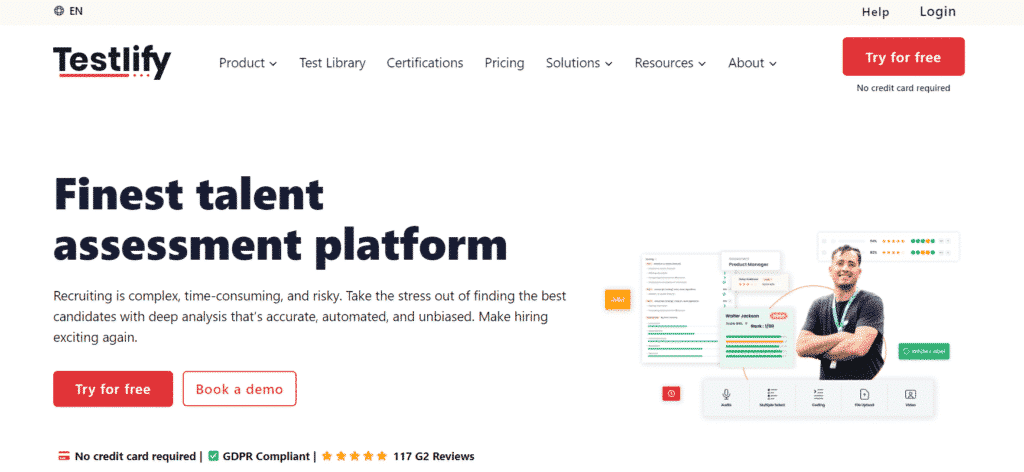Click the Multiple Select list icon

pyautogui.click(x=773, y=394)
